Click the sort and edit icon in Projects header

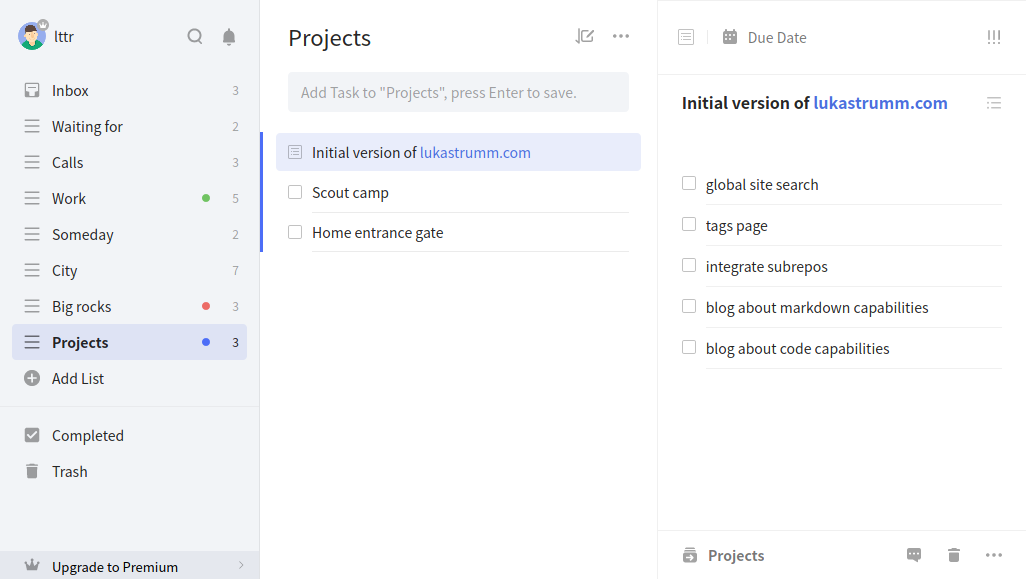584,37
